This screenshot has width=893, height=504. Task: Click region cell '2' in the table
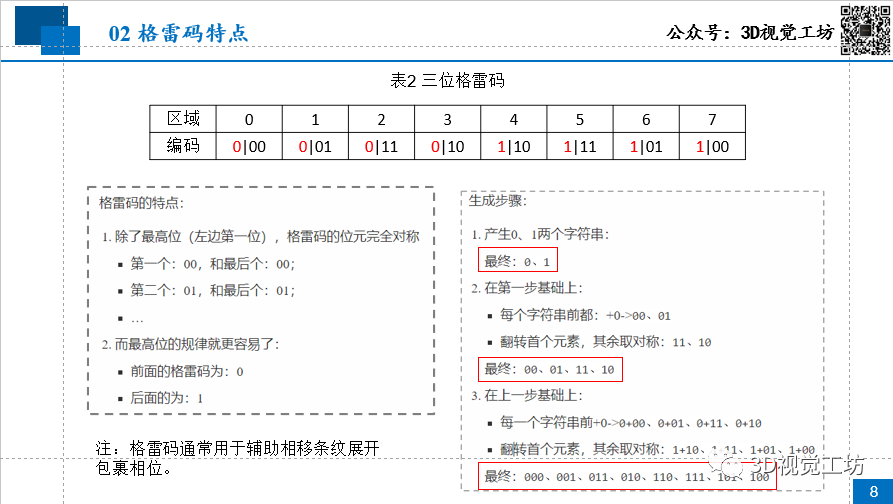click(382, 119)
